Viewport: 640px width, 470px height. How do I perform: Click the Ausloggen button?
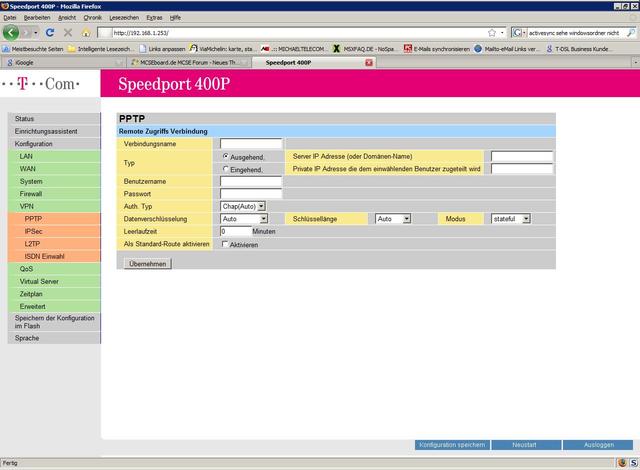[598, 445]
